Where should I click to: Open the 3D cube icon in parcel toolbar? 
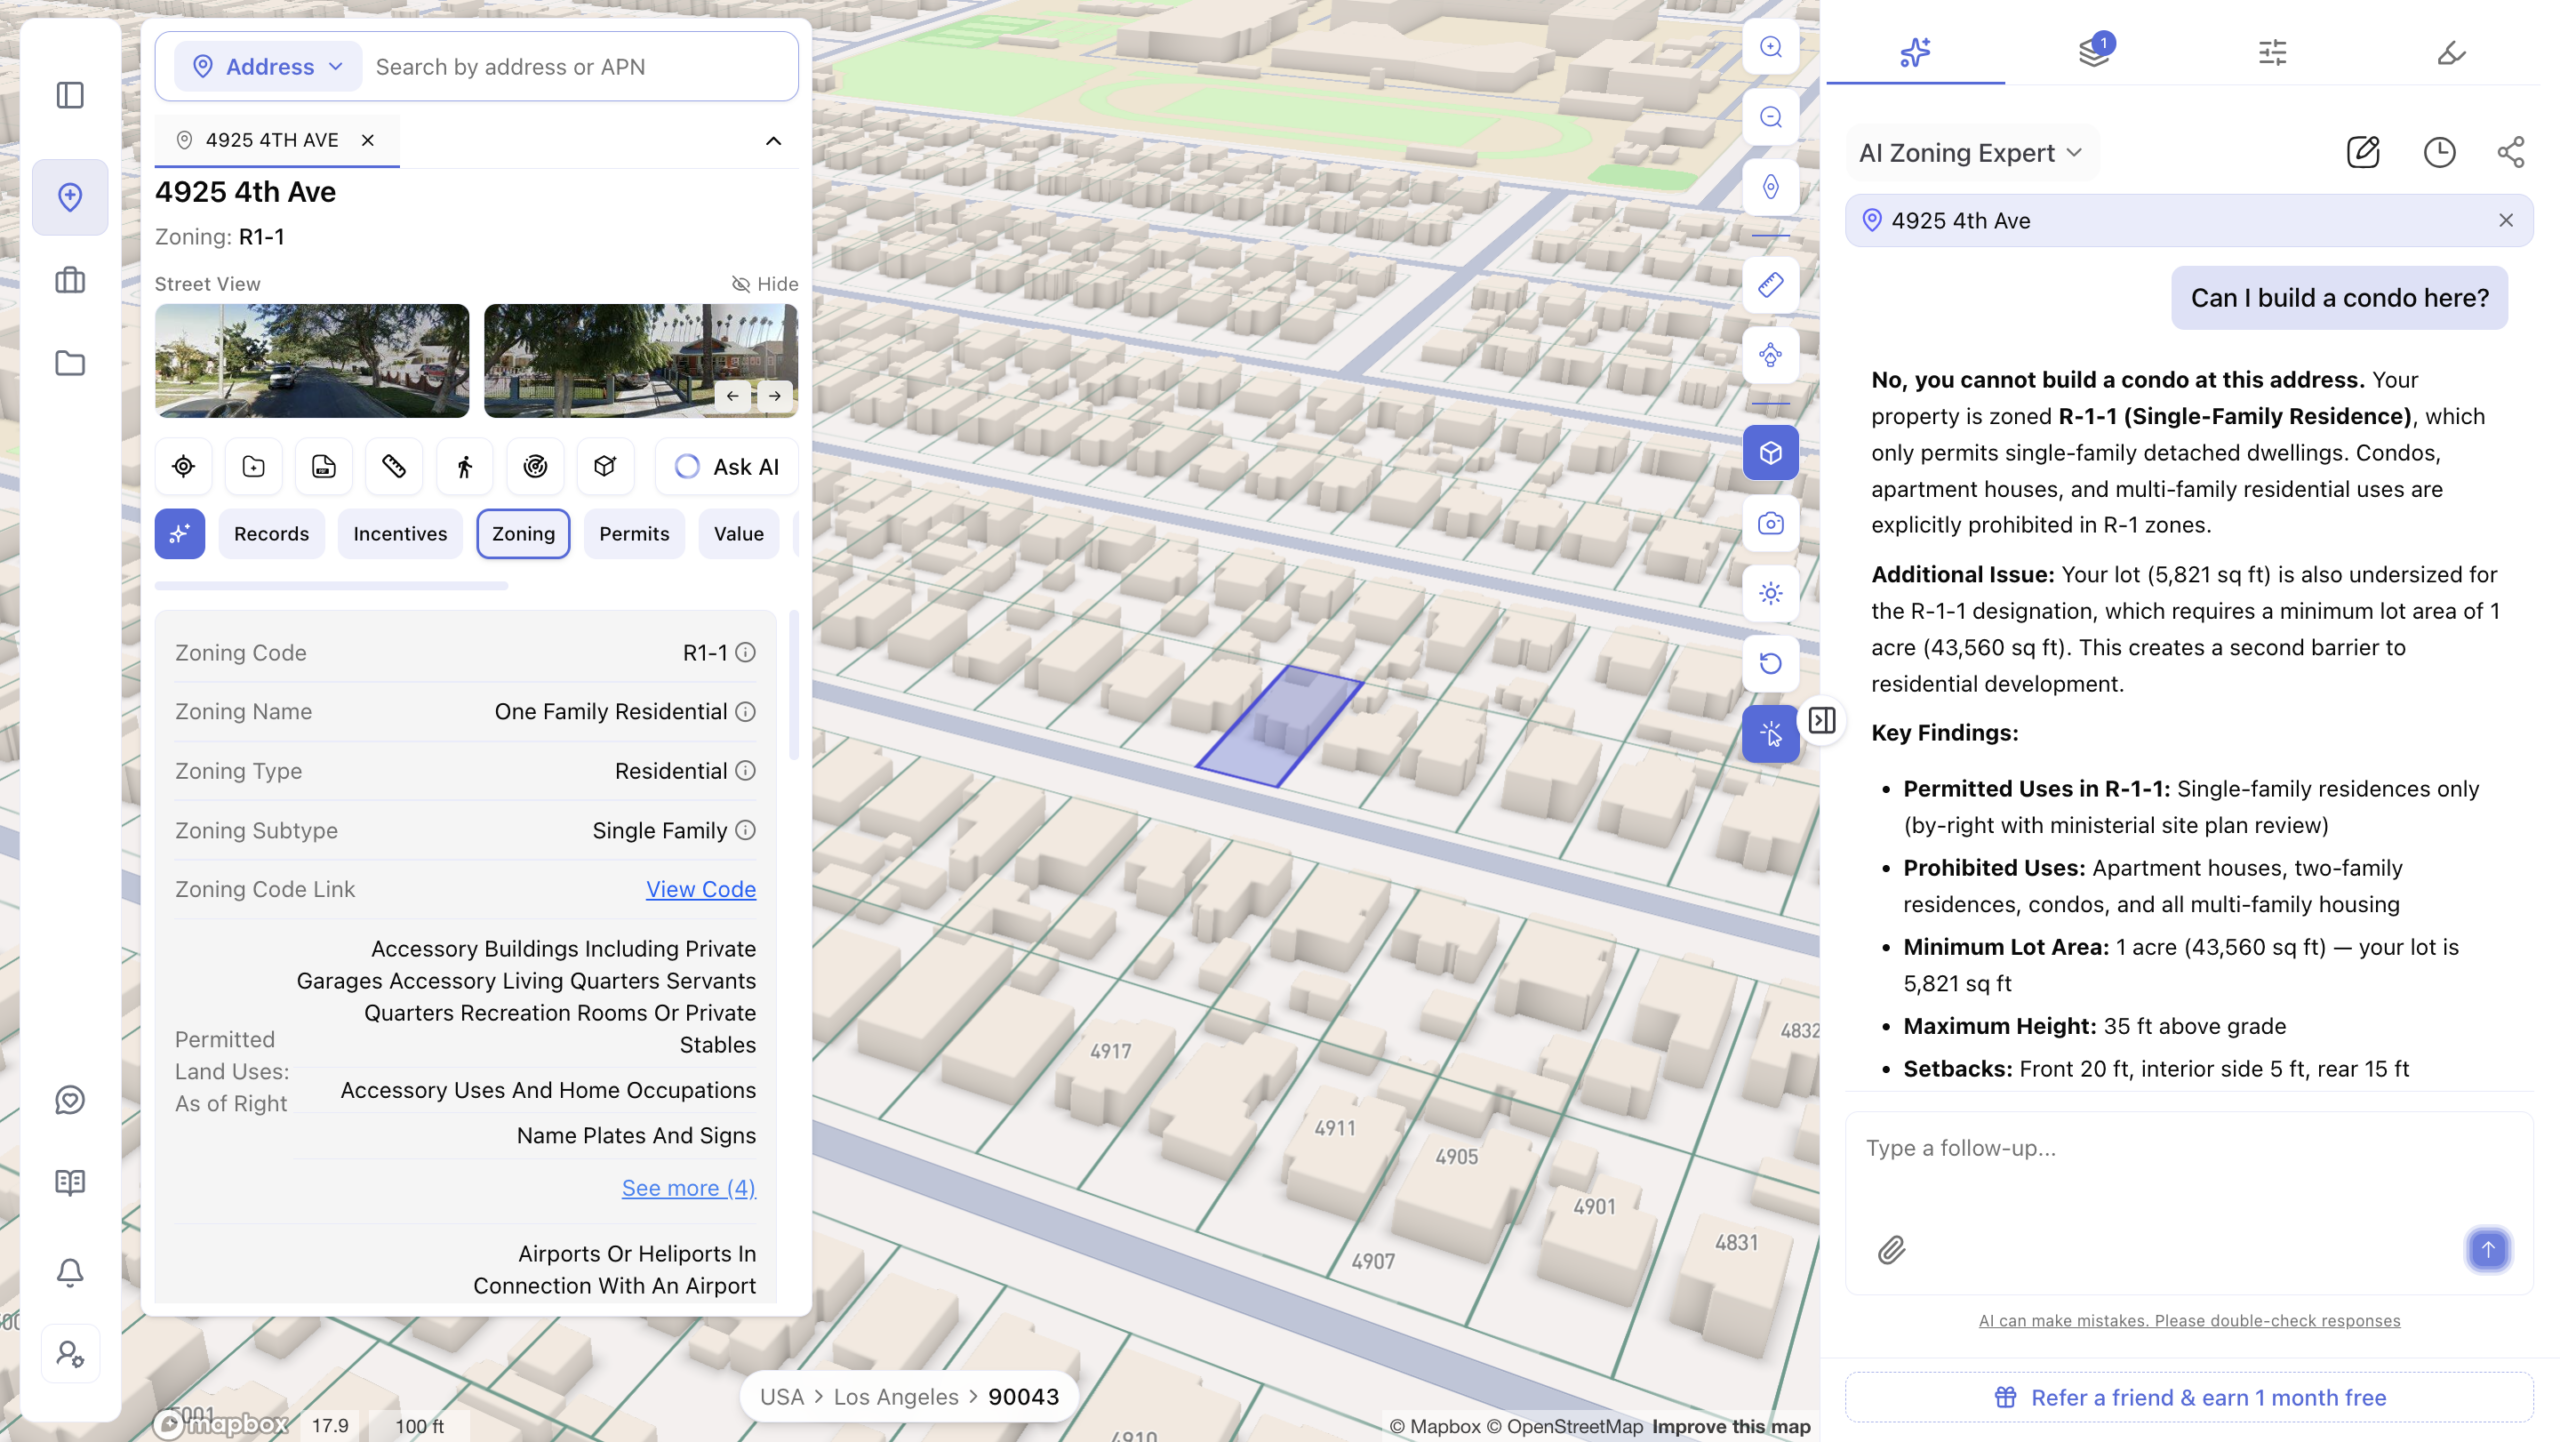point(605,466)
